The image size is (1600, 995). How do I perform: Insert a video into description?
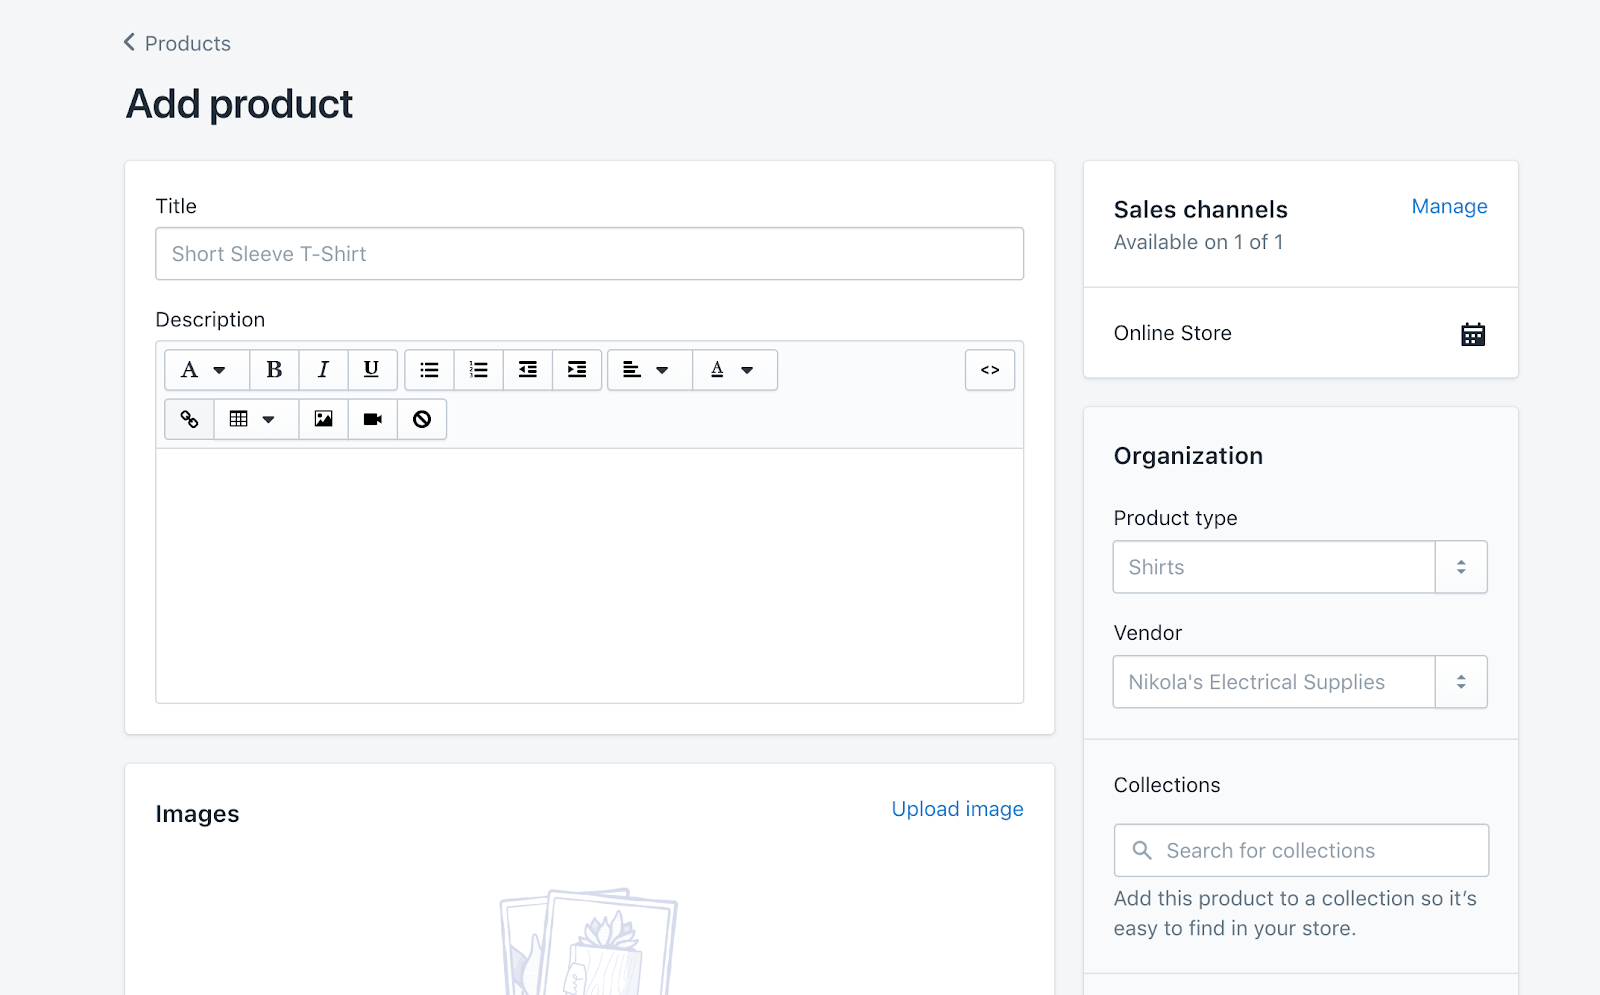point(373,419)
